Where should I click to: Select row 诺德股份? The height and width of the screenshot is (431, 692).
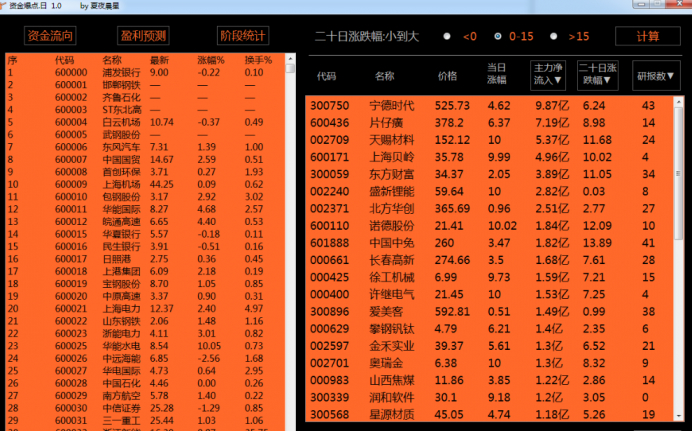click(x=490, y=226)
